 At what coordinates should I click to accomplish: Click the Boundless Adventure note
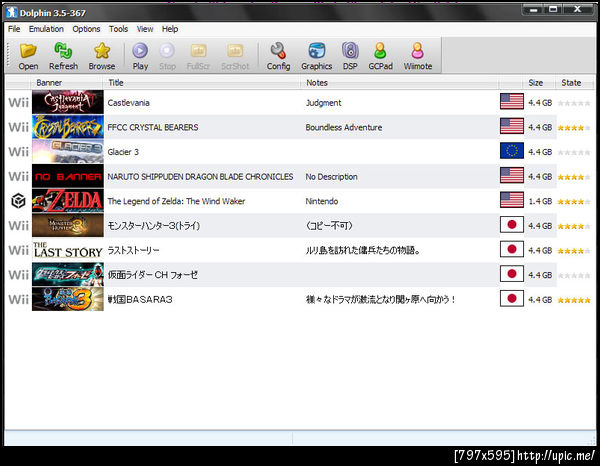click(344, 127)
